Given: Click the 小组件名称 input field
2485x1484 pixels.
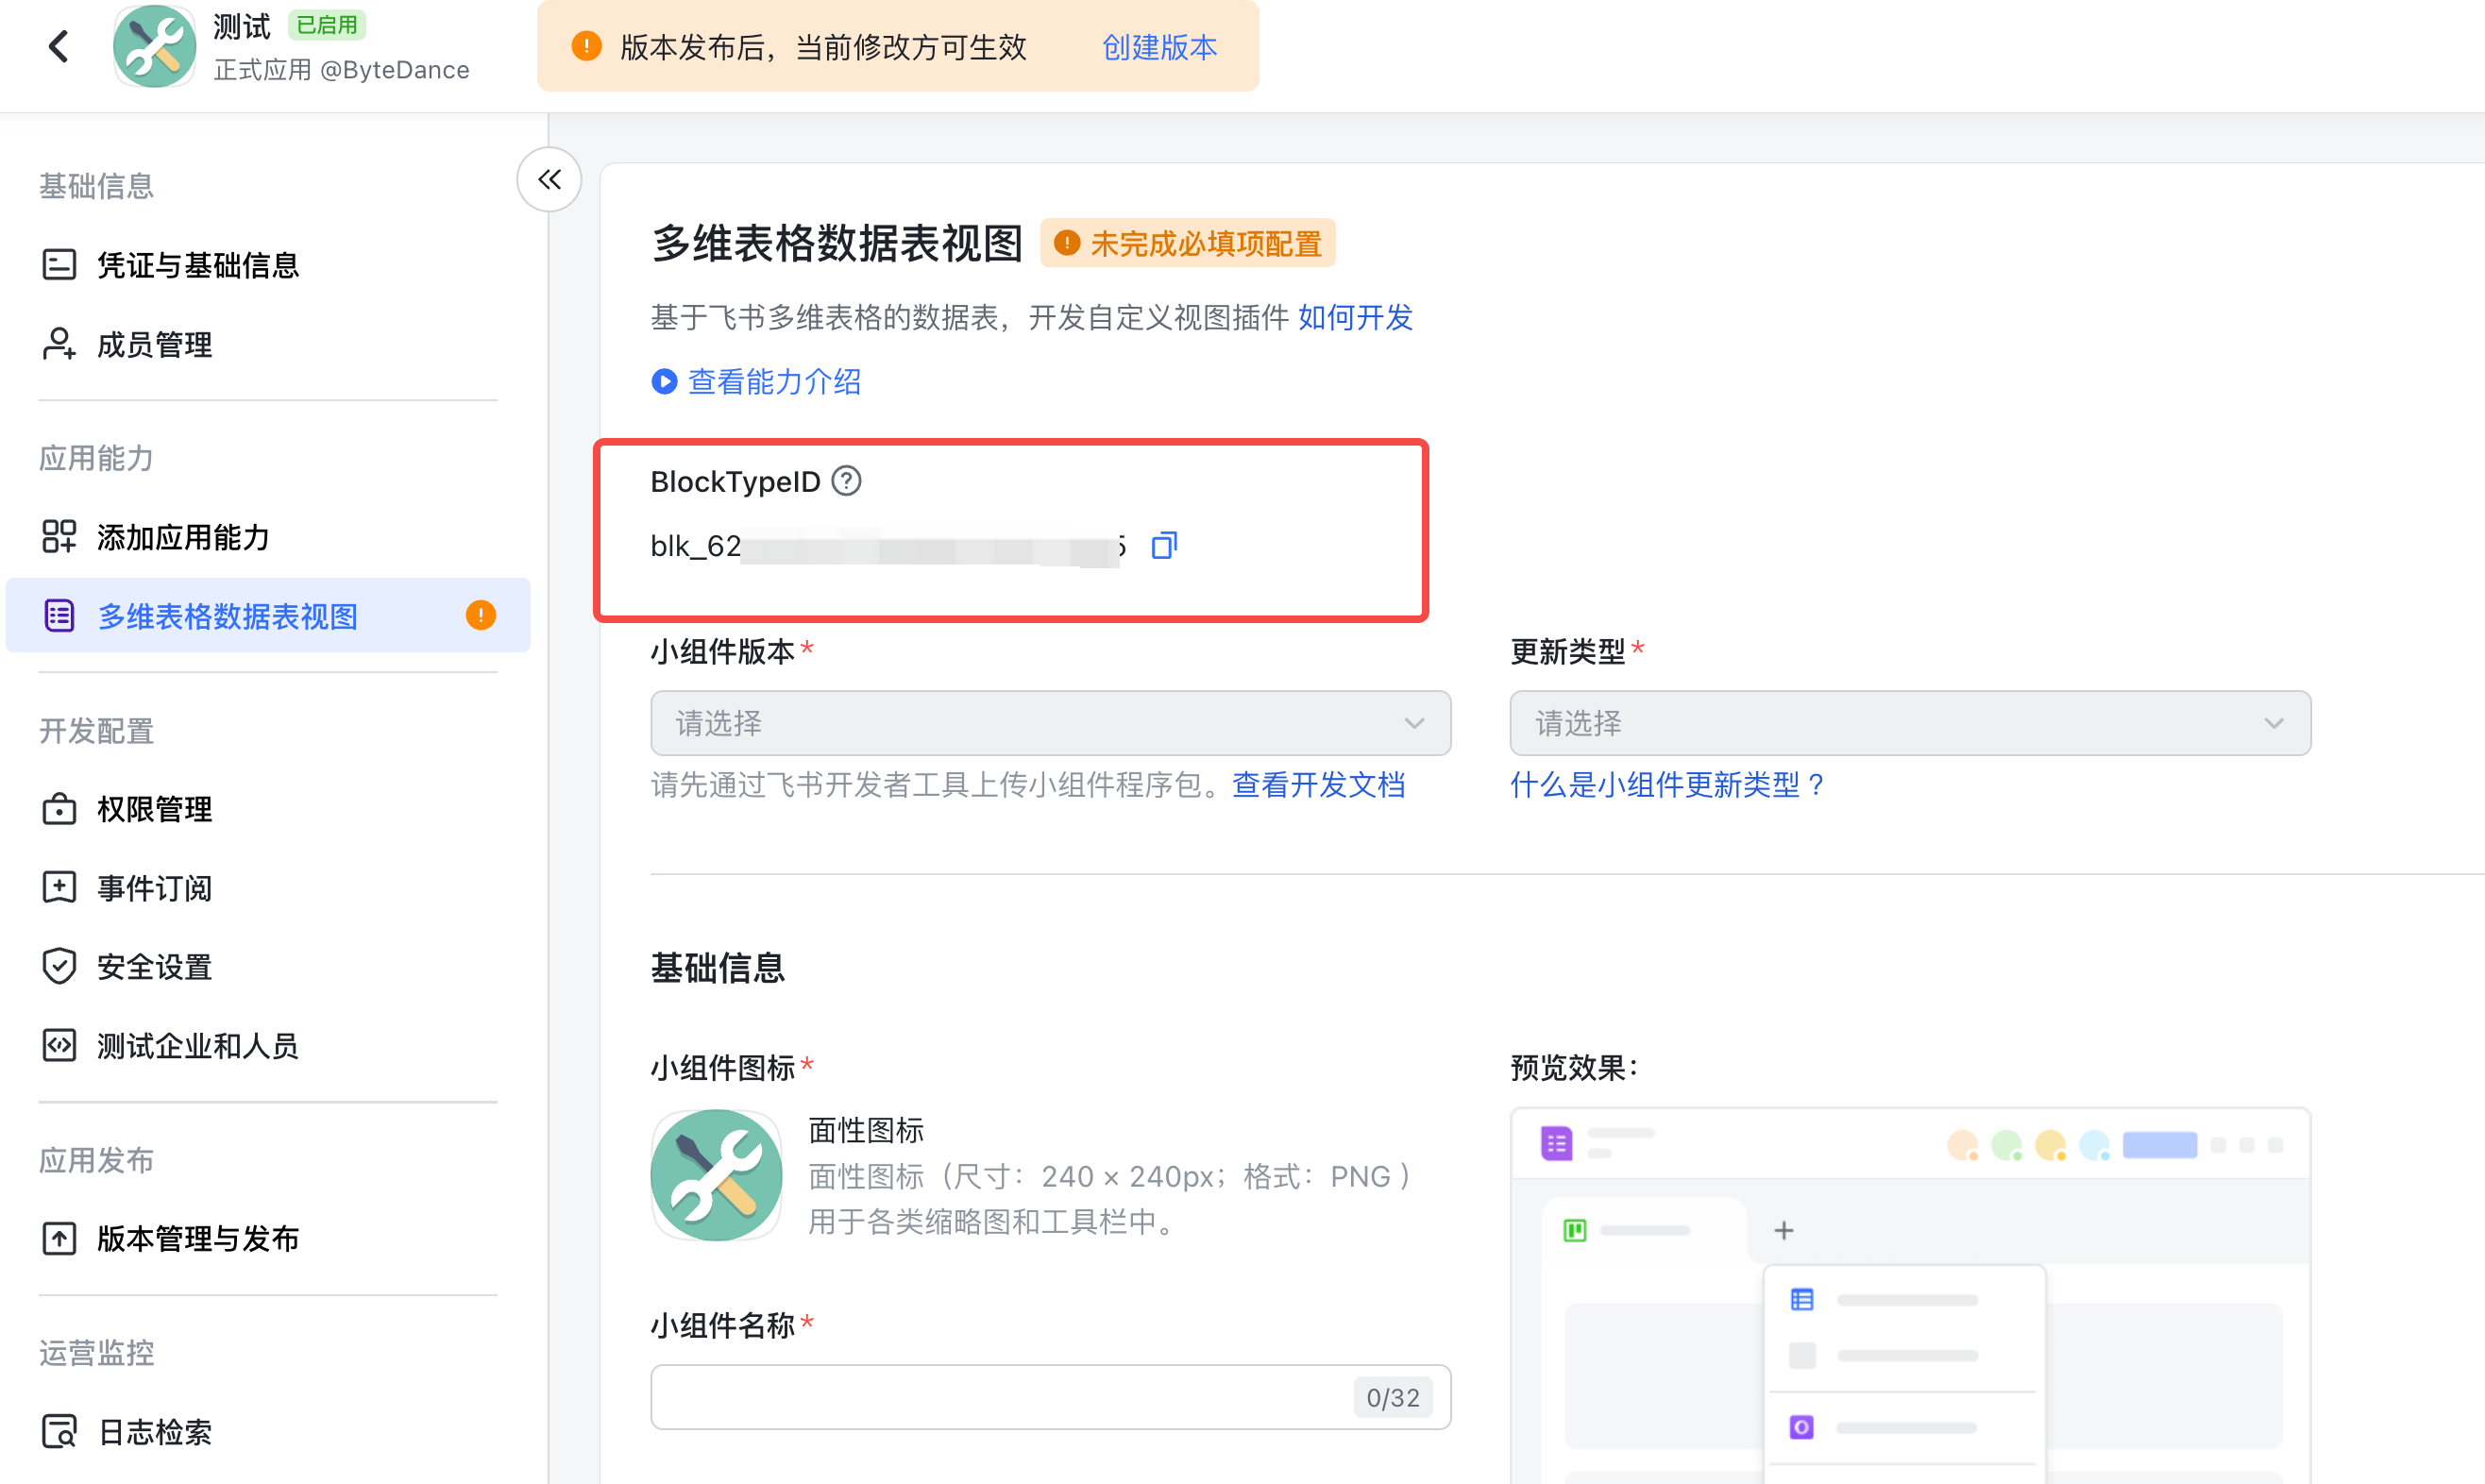Looking at the screenshot, I should tap(1000, 1396).
